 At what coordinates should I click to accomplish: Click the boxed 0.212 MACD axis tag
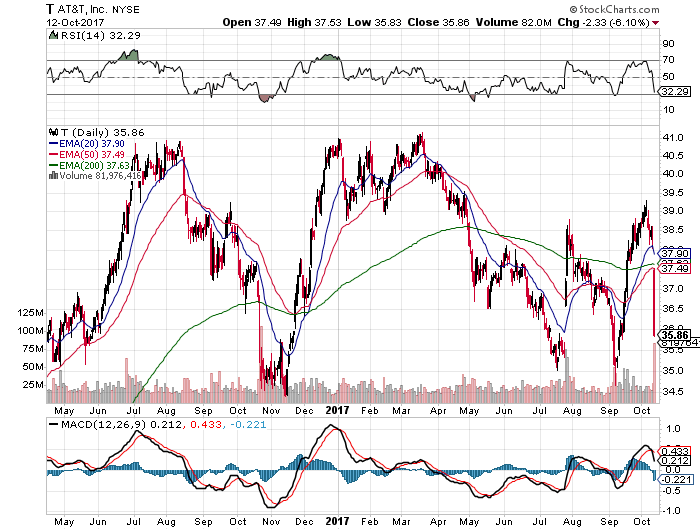675,461
